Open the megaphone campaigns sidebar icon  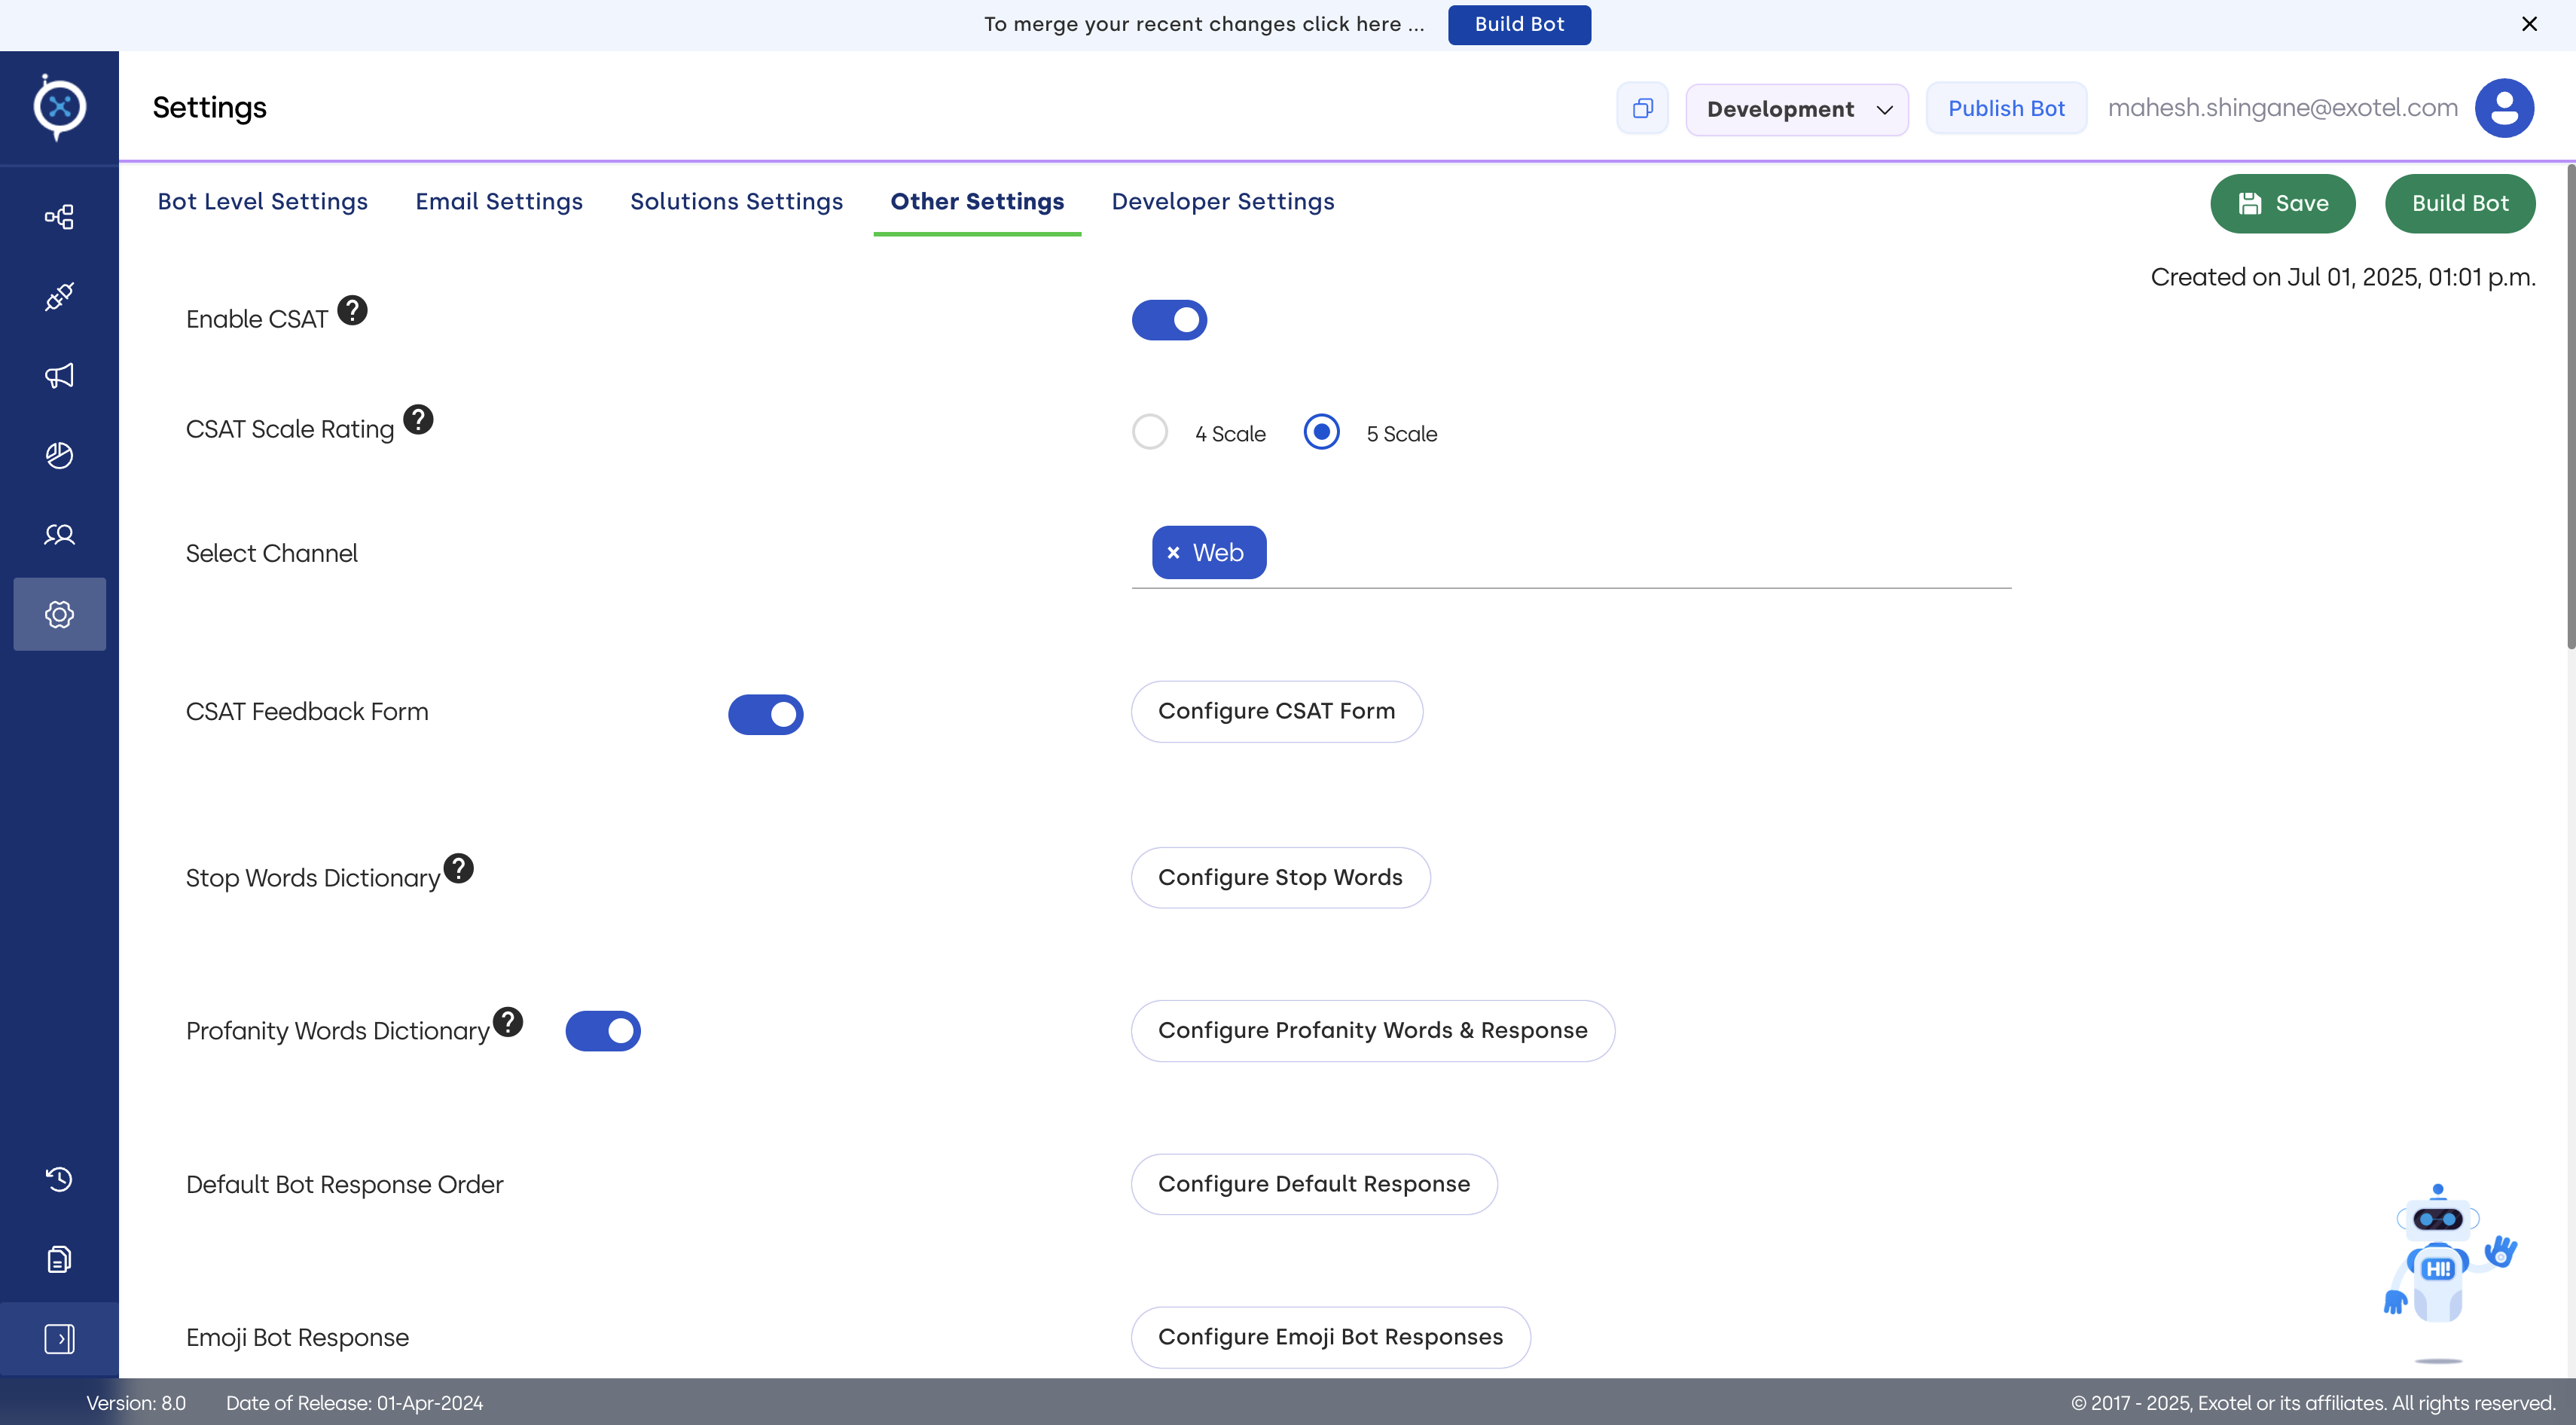(59, 376)
